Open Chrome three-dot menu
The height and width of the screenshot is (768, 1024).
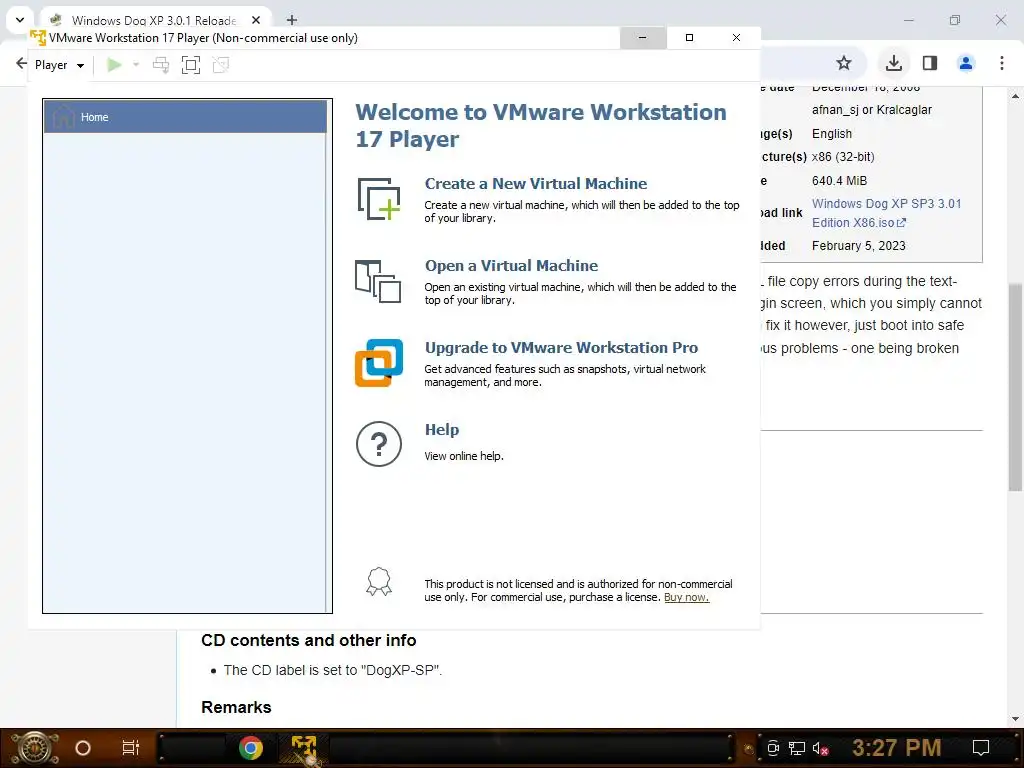pyautogui.click(x=1002, y=63)
